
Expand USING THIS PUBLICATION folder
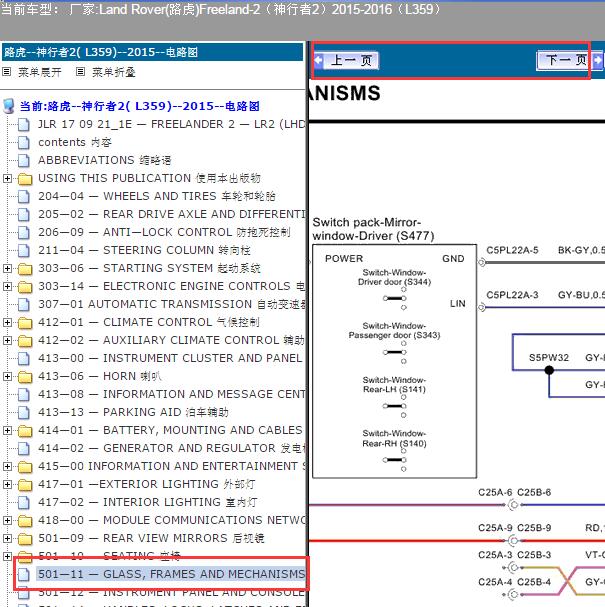point(7,178)
